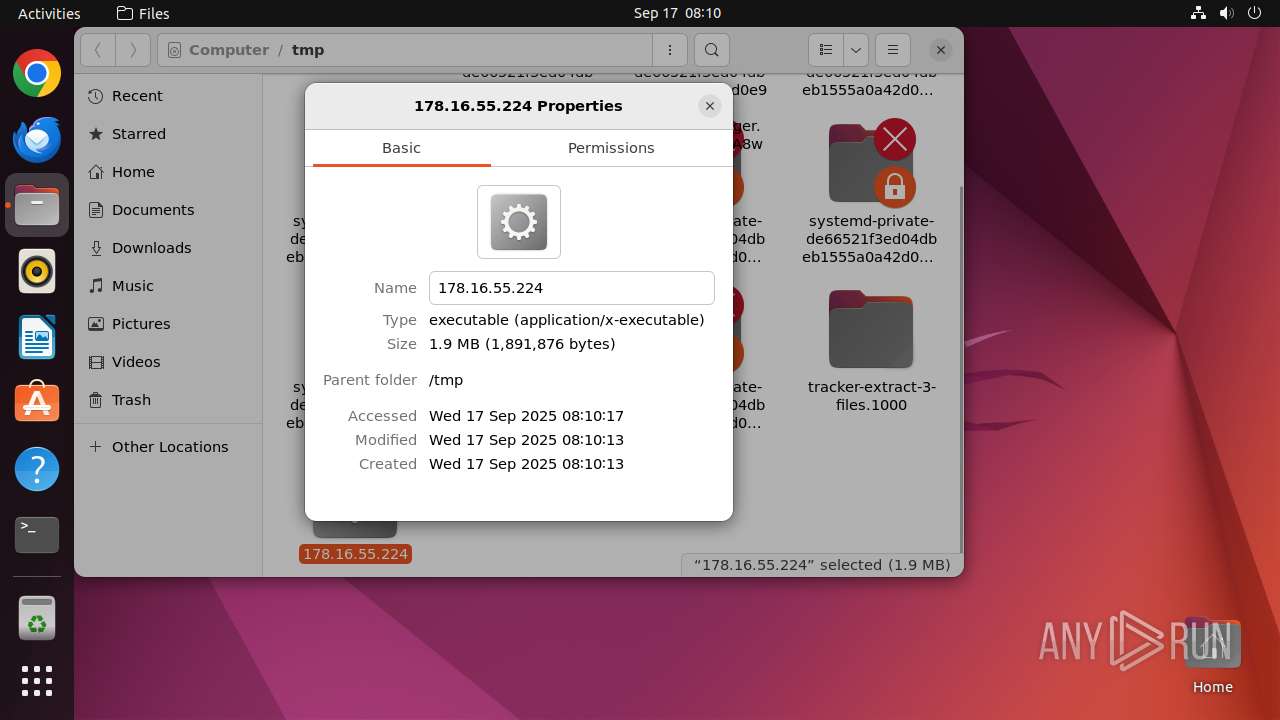
Task: Open the Activities overview
Action: pyautogui.click(x=49, y=13)
